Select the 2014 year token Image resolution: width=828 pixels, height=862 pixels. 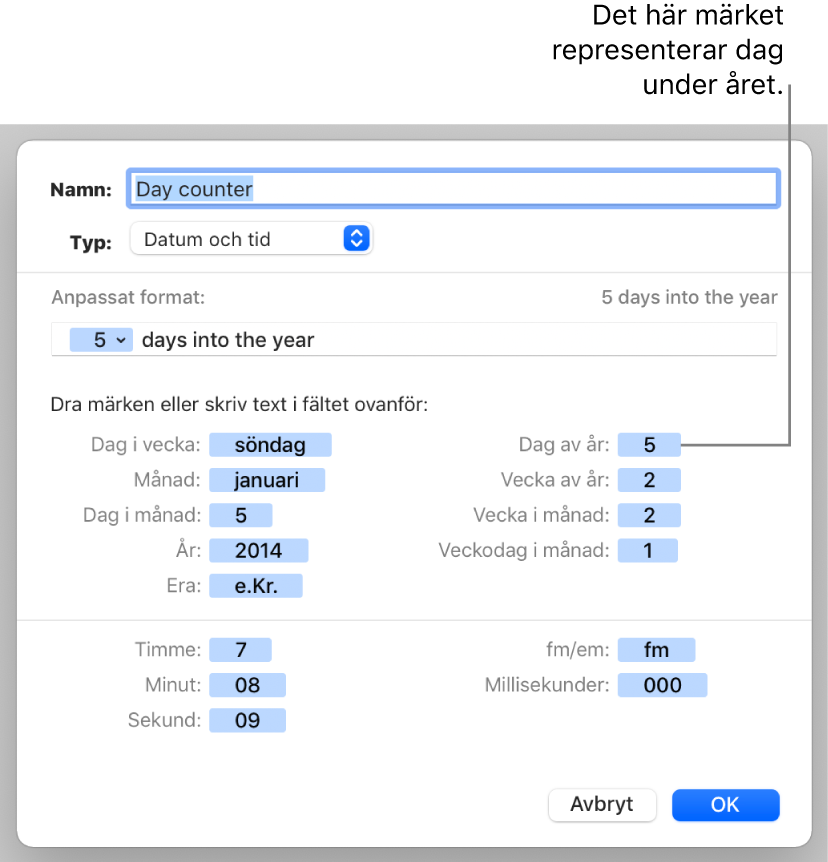pos(258,550)
